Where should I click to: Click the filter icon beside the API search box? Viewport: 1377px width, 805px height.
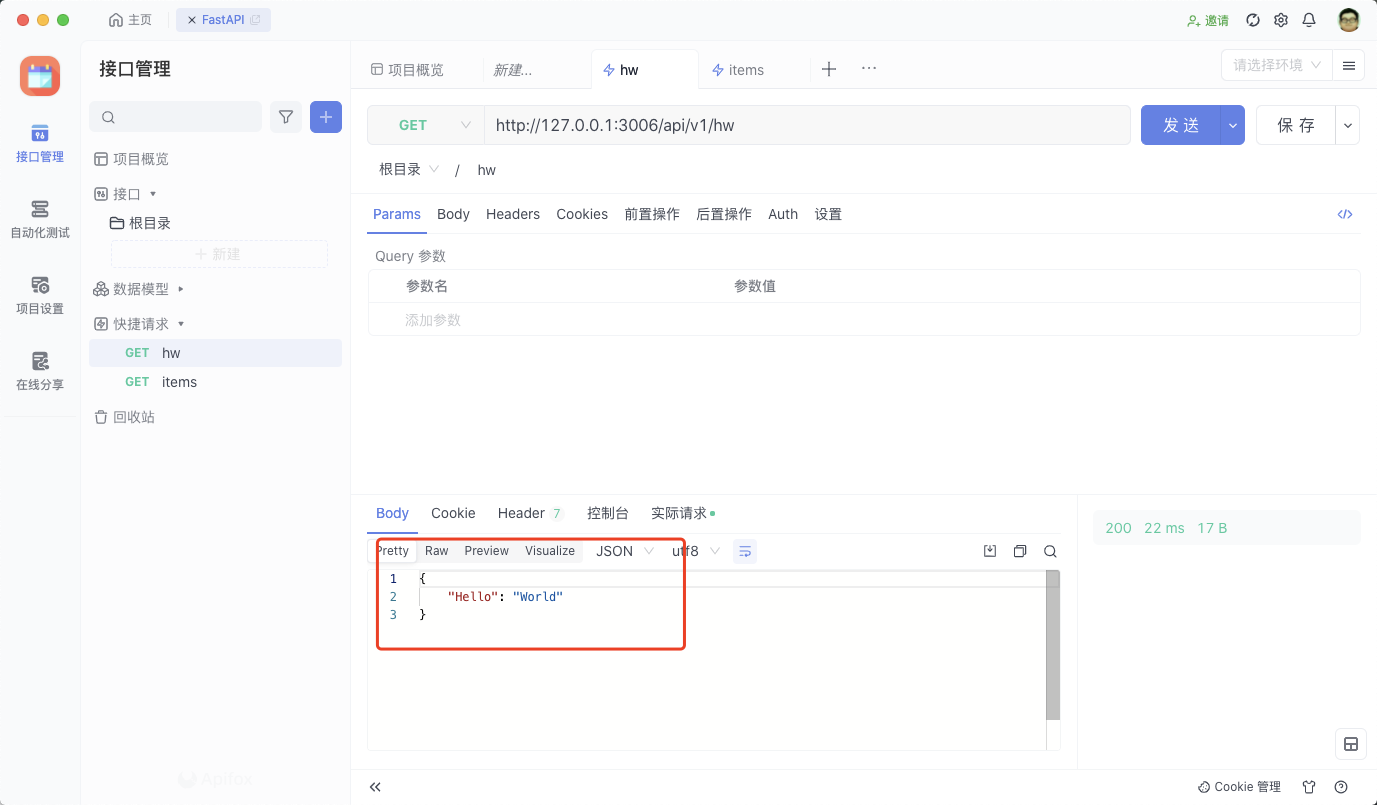point(286,116)
